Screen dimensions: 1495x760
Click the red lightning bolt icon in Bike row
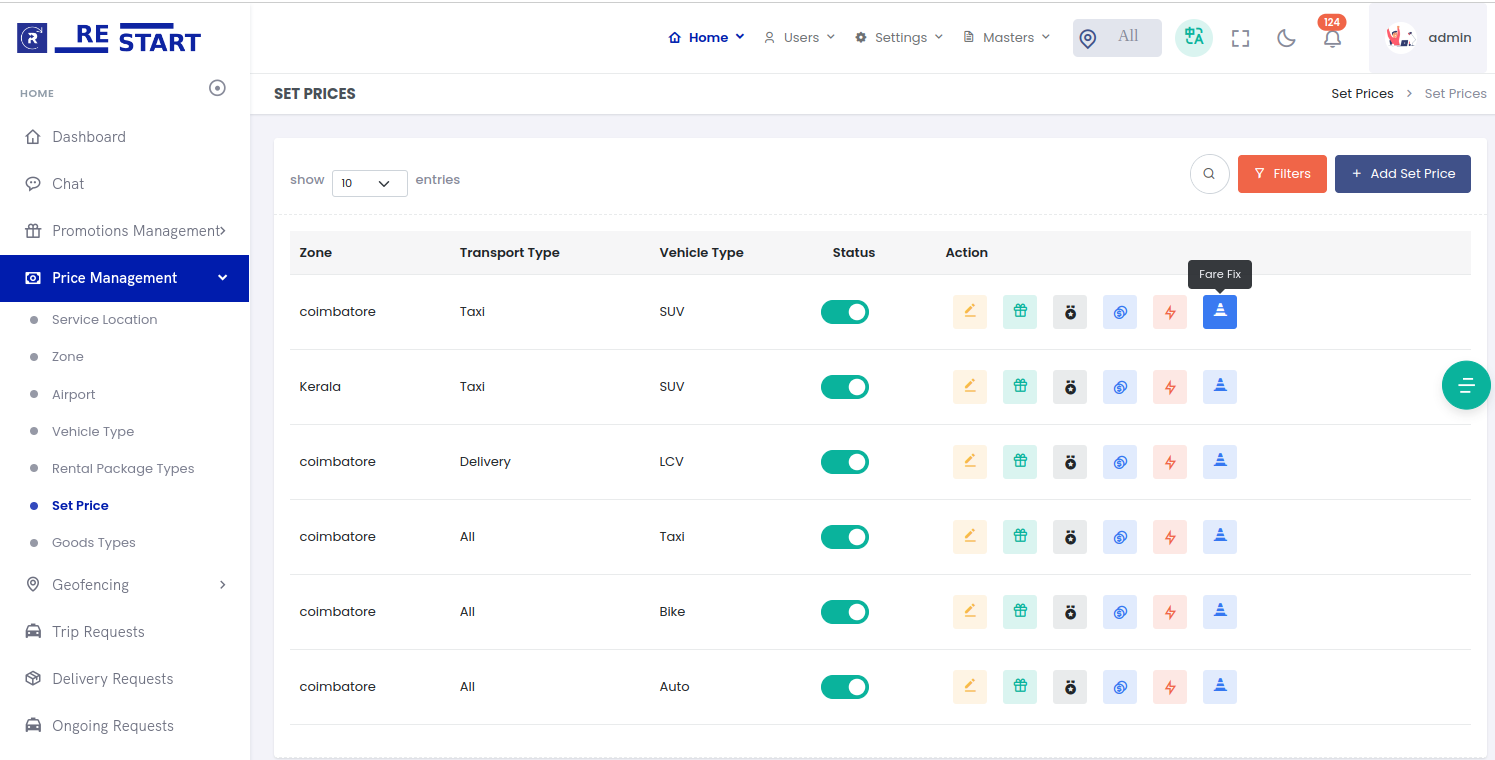pyautogui.click(x=1169, y=612)
